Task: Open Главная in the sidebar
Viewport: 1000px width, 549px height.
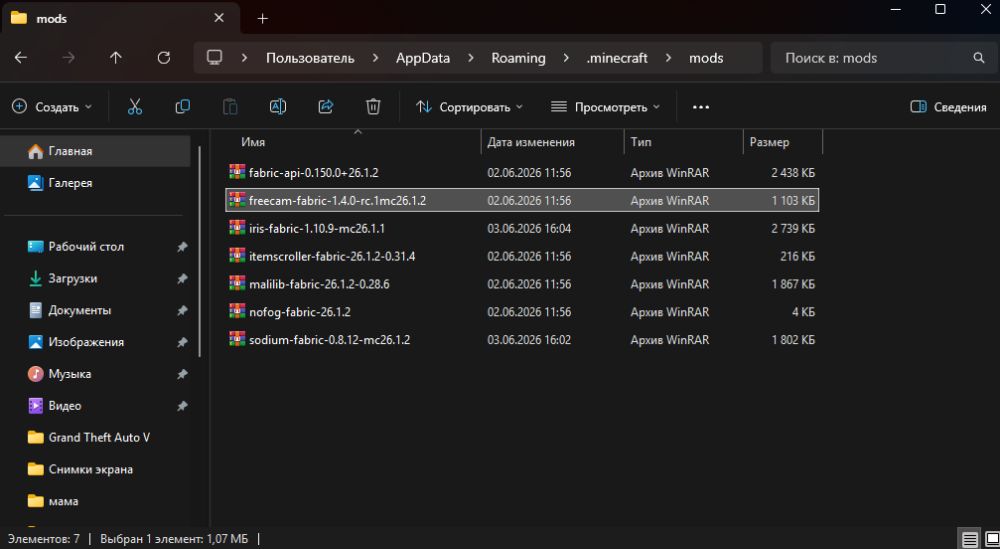Action: point(96,151)
